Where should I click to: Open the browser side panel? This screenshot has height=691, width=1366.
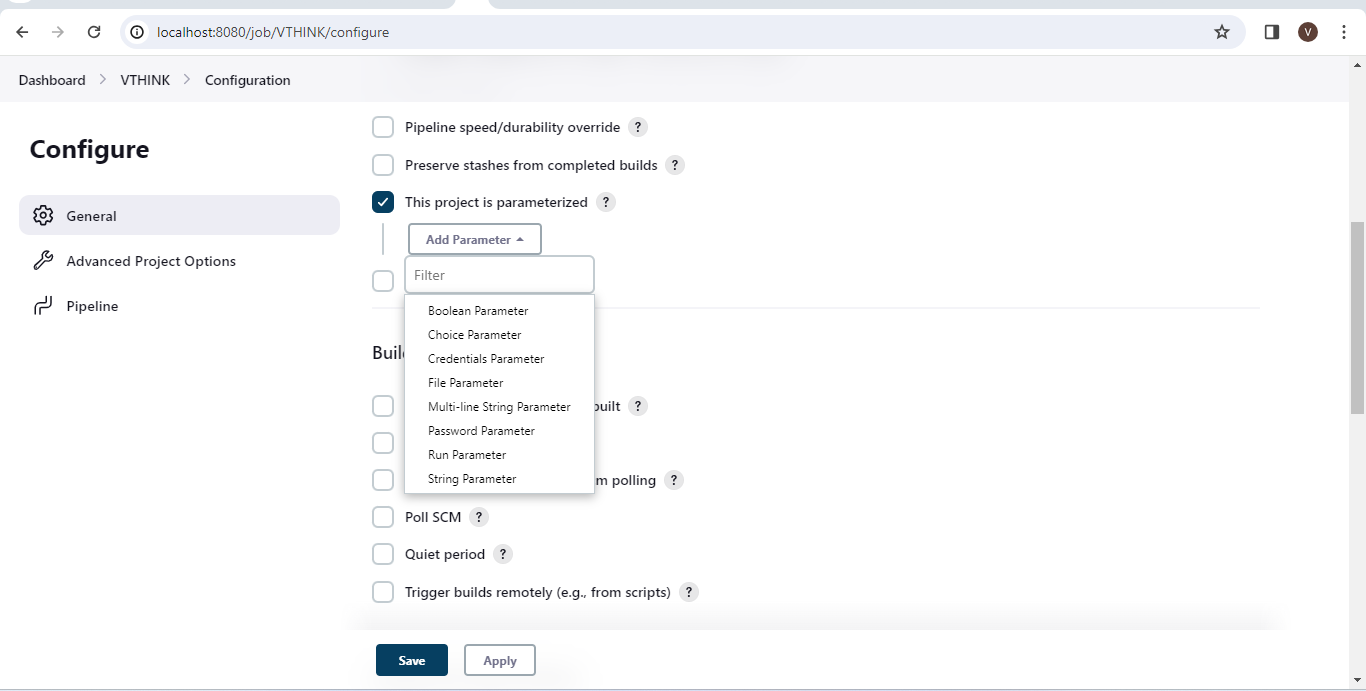[x=1272, y=32]
